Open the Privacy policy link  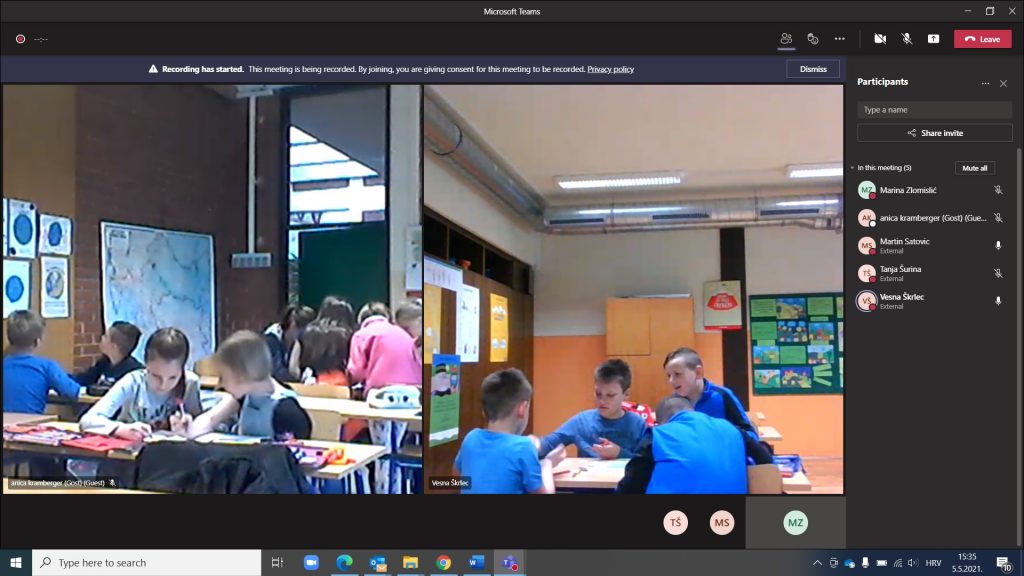[611, 69]
